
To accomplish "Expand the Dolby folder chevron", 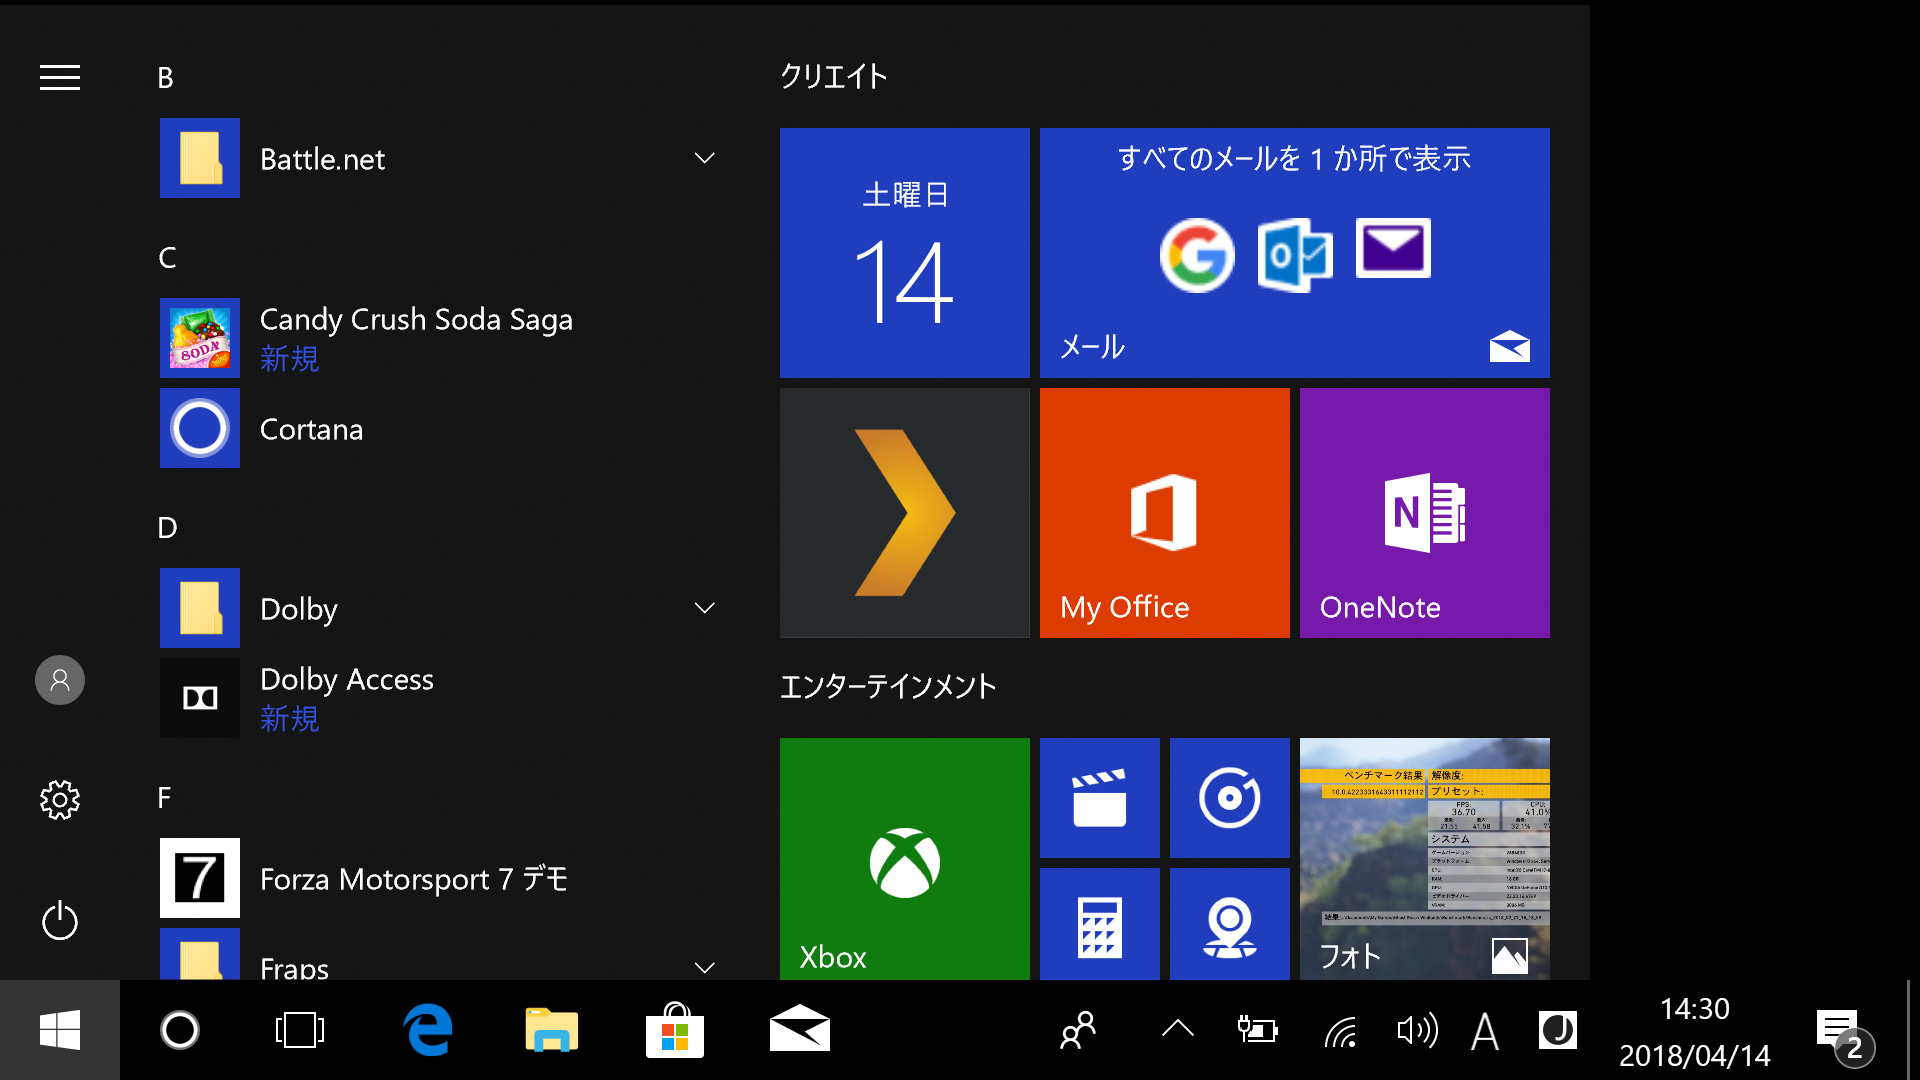I will pyautogui.click(x=704, y=608).
